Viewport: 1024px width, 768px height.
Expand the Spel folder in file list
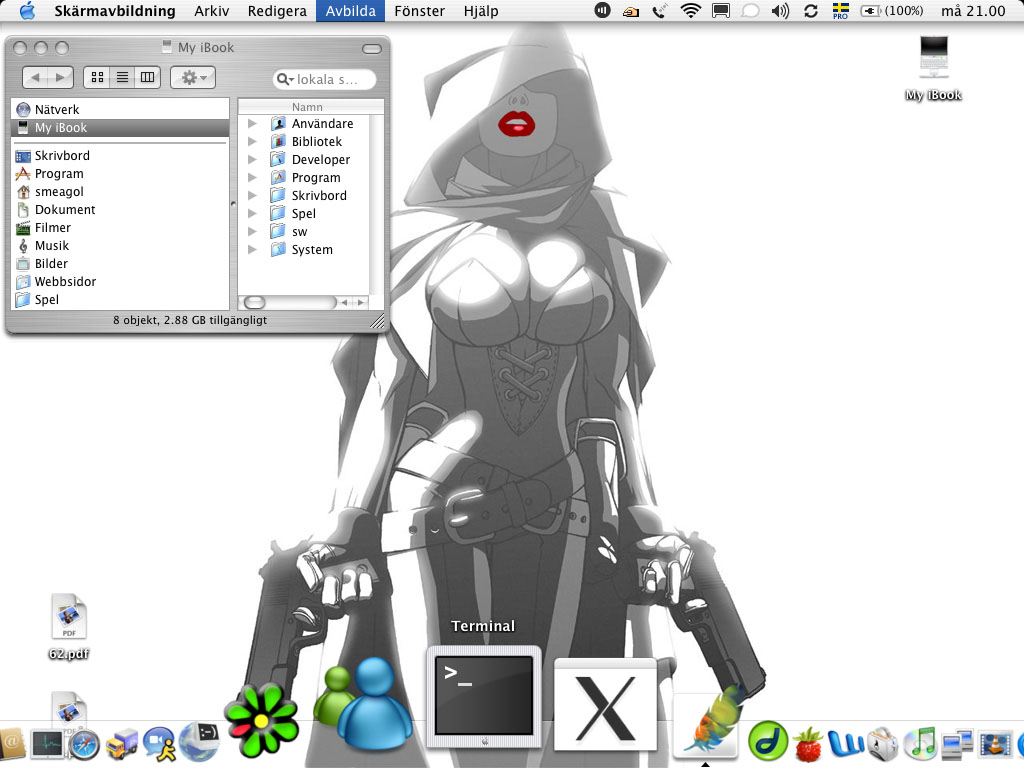coord(252,213)
